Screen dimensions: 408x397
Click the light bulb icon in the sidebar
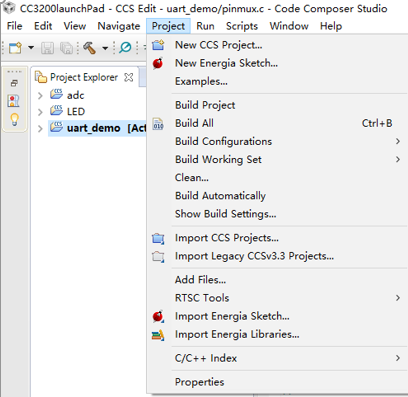click(14, 119)
